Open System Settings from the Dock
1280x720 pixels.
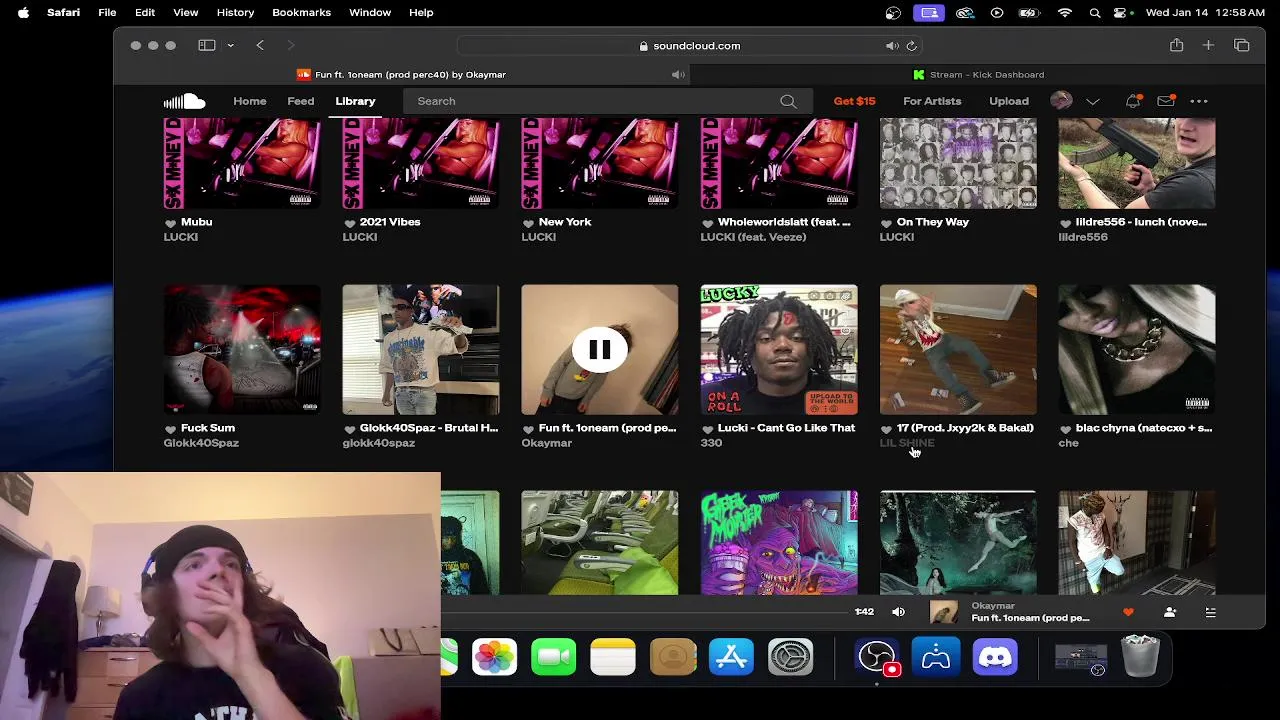[790, 657]
